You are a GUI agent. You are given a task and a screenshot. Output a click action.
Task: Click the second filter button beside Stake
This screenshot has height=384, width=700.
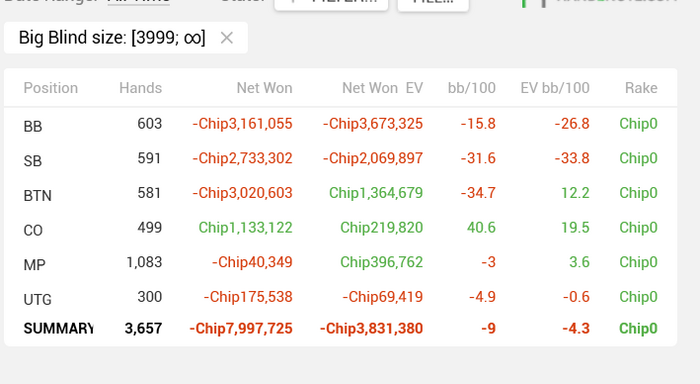433,4
